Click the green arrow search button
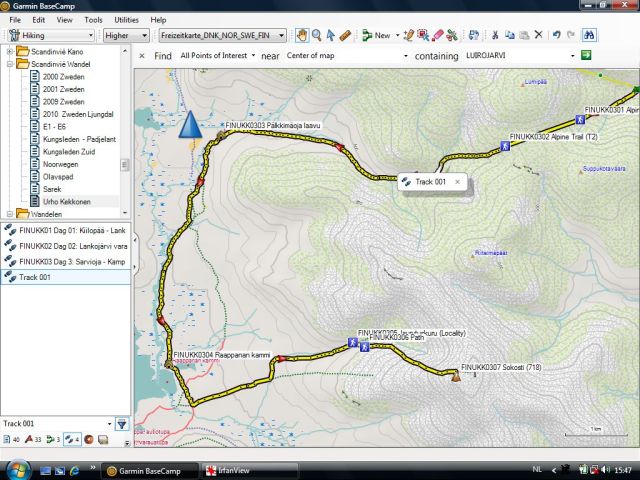640x480 pixels. tap(587, 56)
